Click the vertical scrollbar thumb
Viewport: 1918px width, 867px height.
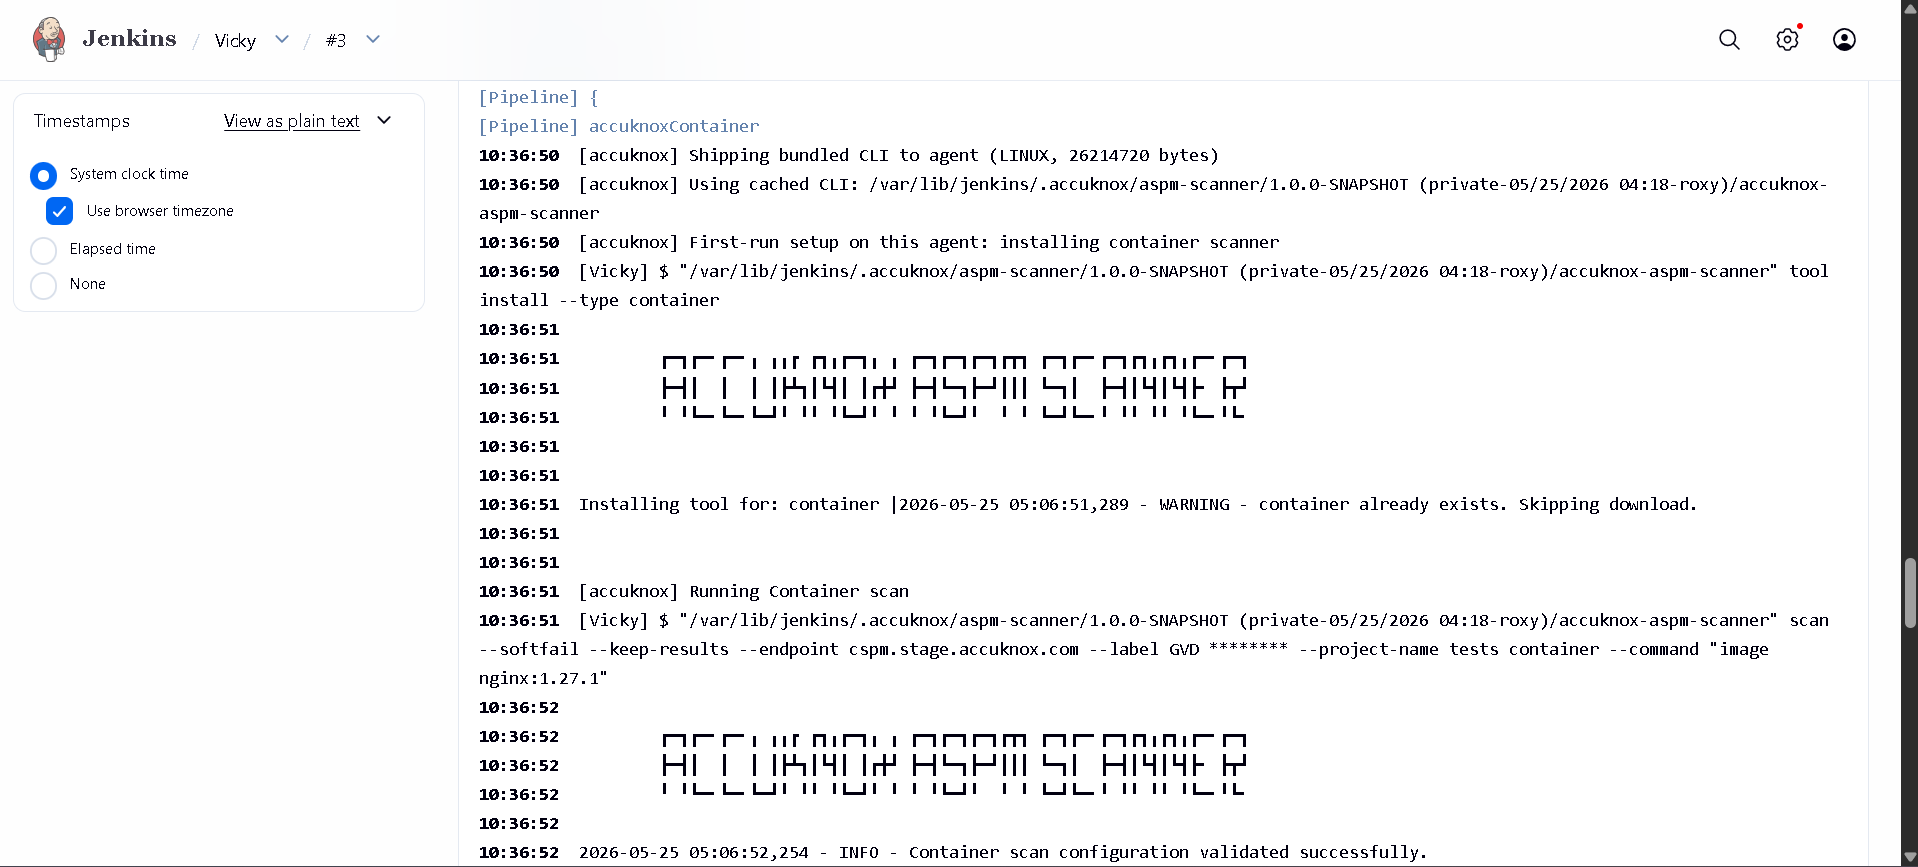coord(1910,593)
